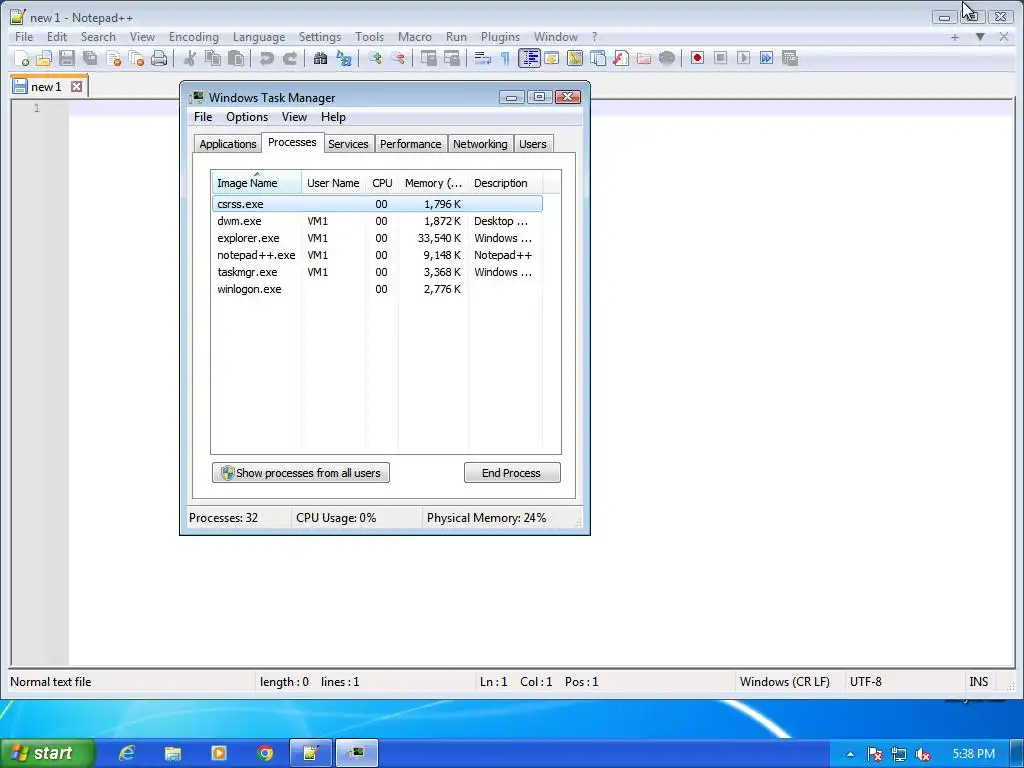Open Internet Explorer from the taskbar
The width and height of the screenshot is (1024, 768).
coord(126,754)
